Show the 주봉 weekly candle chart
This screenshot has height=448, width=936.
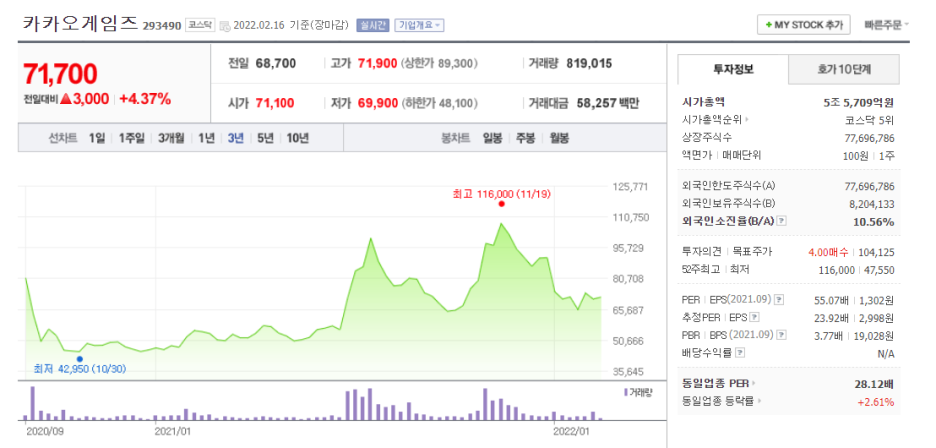(x=526, y=138)
